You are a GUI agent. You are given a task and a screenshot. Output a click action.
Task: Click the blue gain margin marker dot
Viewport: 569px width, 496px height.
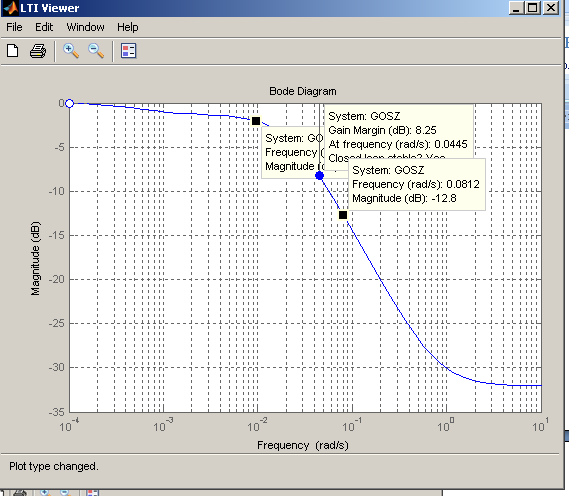point(319,176)
